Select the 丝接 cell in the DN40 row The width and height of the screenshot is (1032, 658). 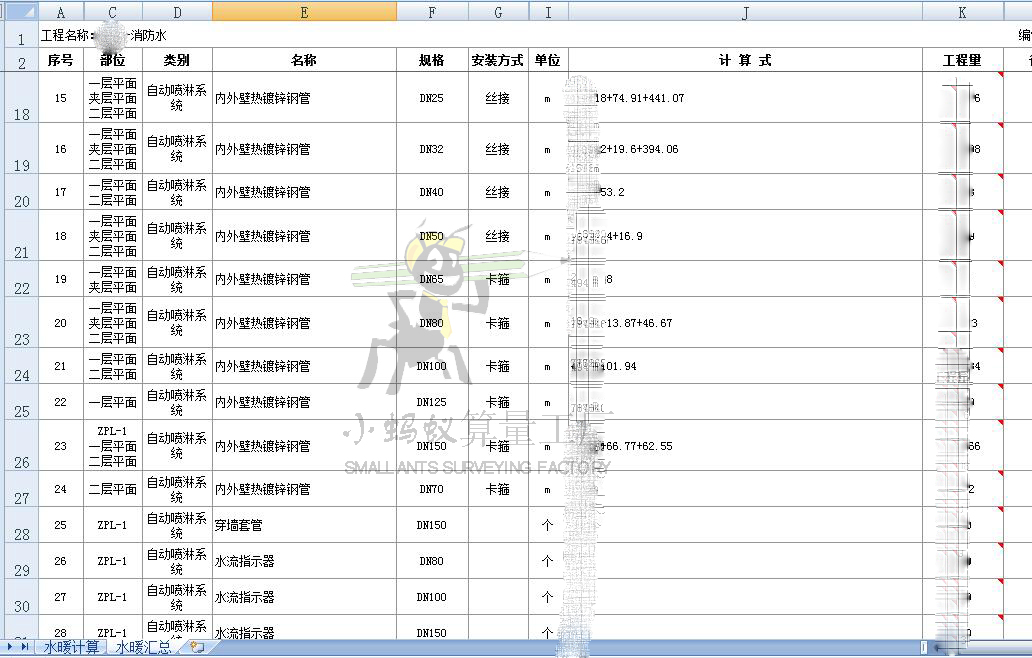(x=497, y=192)
